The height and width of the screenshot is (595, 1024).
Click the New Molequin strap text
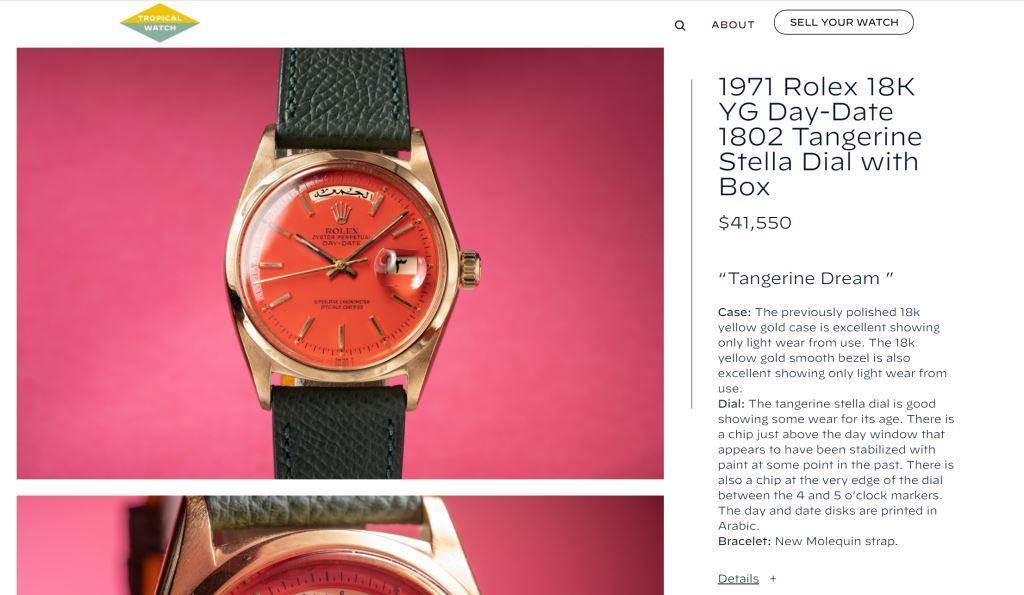point(836,541)
